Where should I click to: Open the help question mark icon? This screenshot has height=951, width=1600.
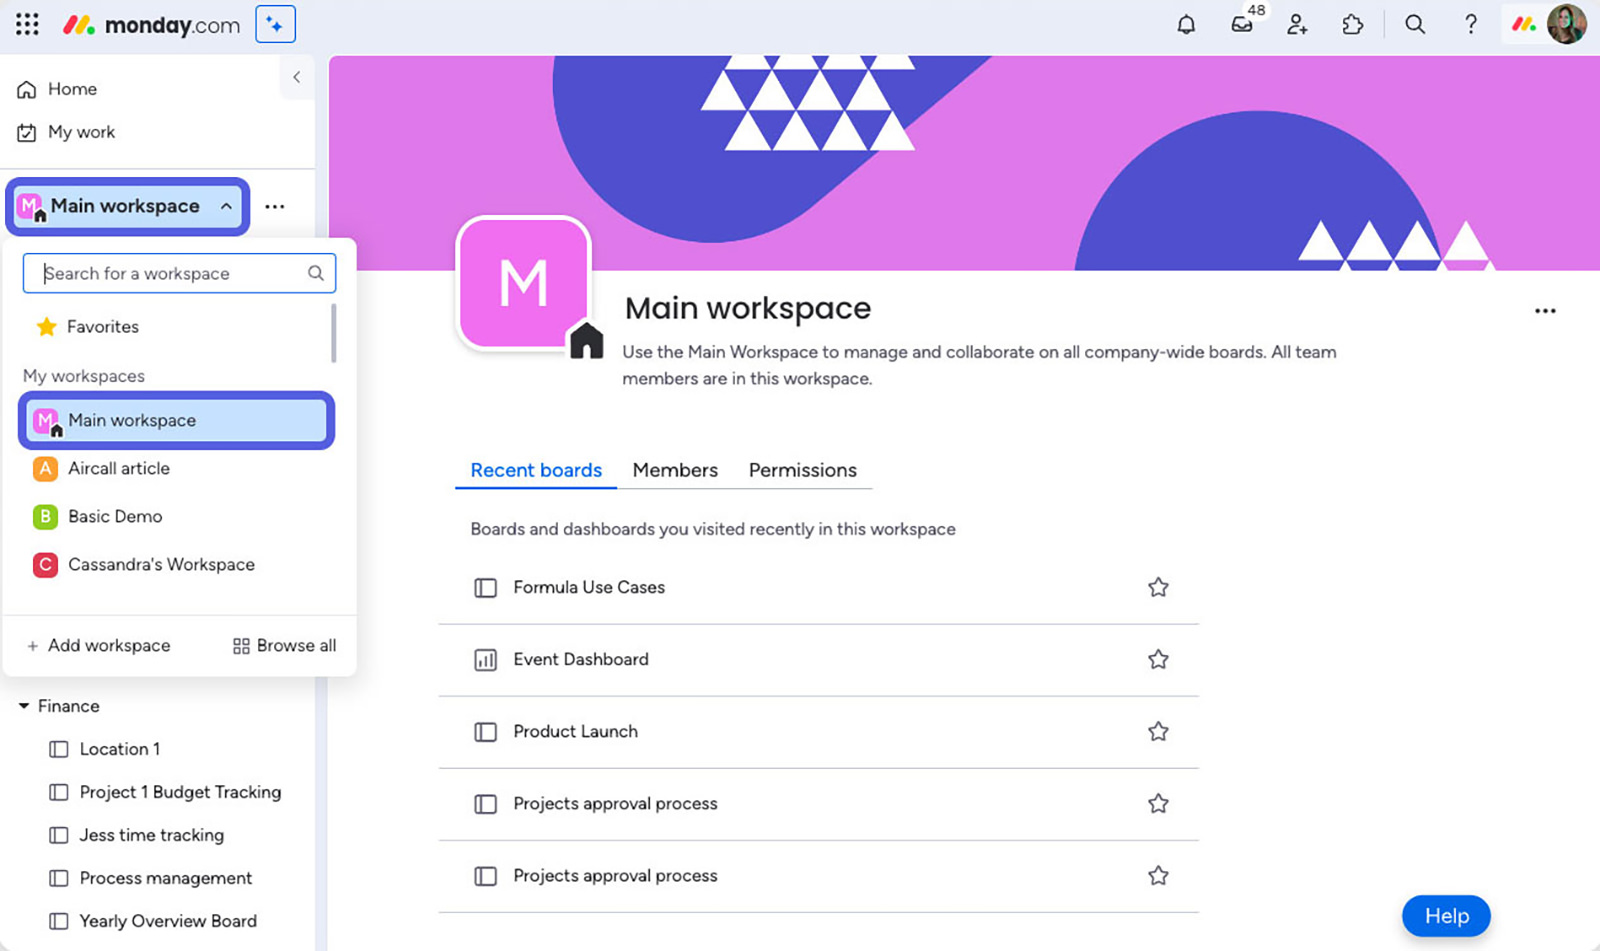click(1470, 25)
